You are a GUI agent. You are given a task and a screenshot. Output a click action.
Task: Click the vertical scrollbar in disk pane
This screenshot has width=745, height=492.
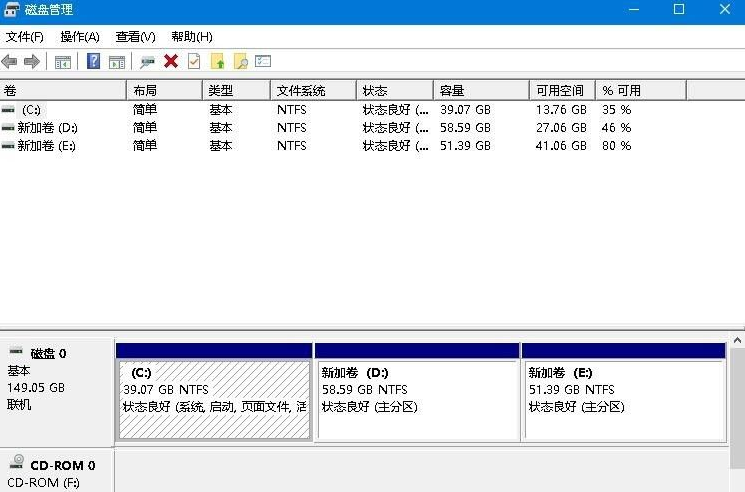tap(737, 410)
